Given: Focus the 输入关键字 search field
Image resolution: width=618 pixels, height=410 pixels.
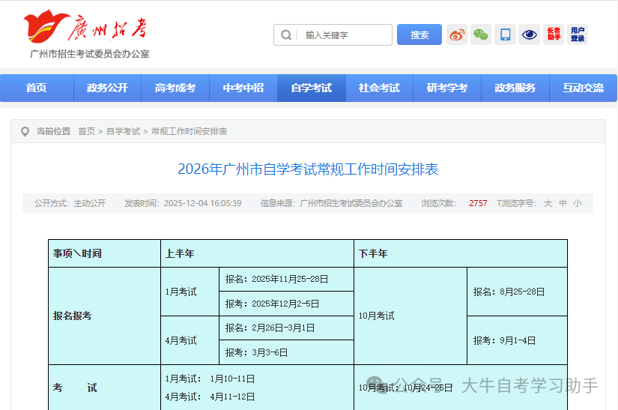Looking at the screenshot, I should click(346, 35).
